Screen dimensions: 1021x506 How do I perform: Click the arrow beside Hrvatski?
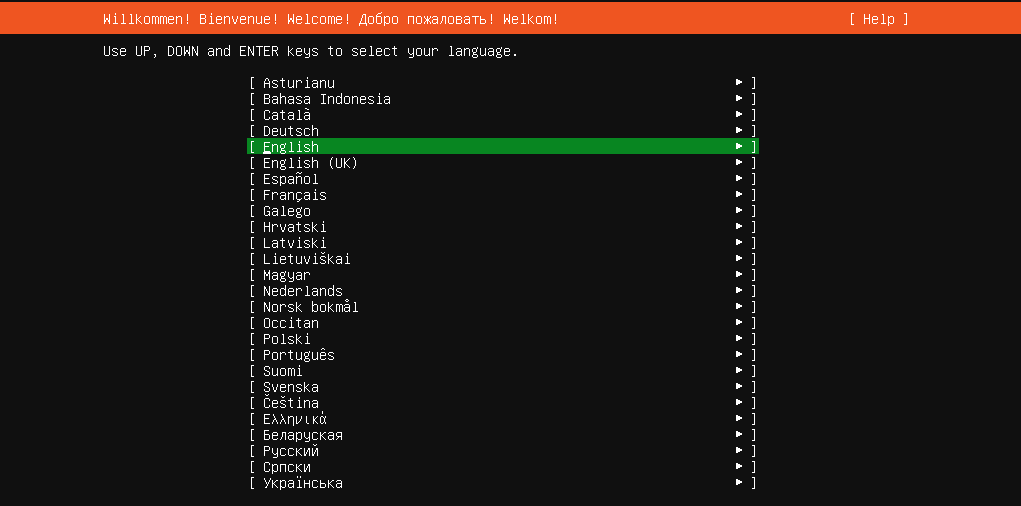(739, 227)
